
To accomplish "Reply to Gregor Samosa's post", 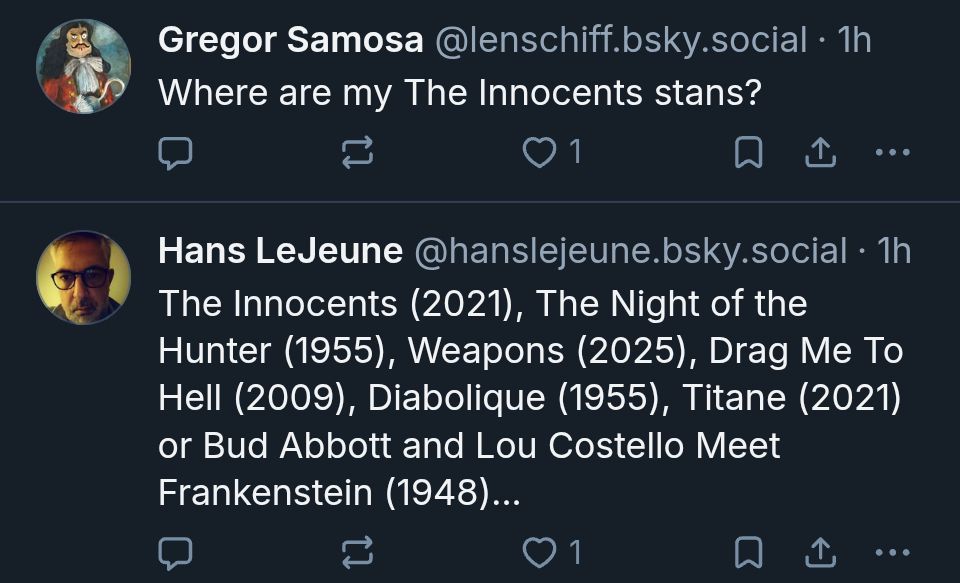I will (x=176, y=152).
